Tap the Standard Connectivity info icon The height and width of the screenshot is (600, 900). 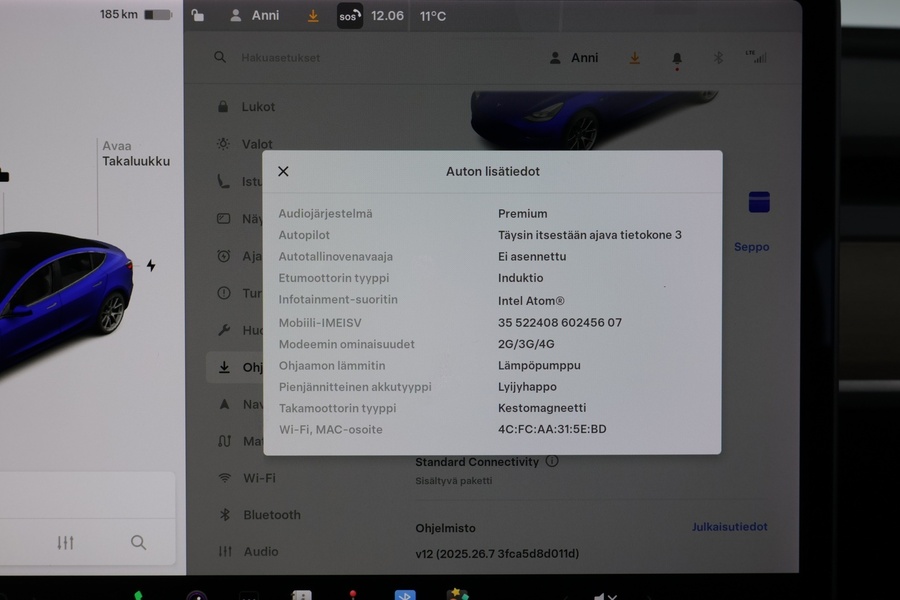[551, 462]
